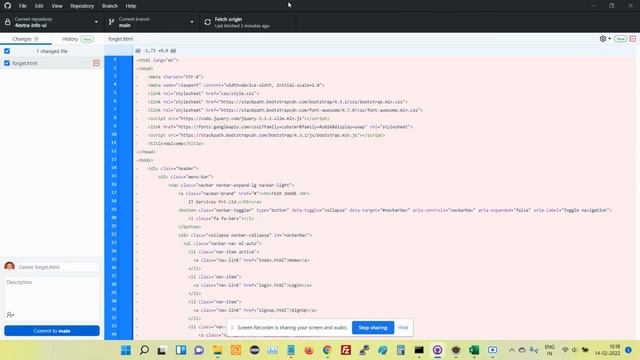The height and width of the screenshot is (360, 640).
Task: Open Google Chrome from the taskbar
Action: (327, 350)
